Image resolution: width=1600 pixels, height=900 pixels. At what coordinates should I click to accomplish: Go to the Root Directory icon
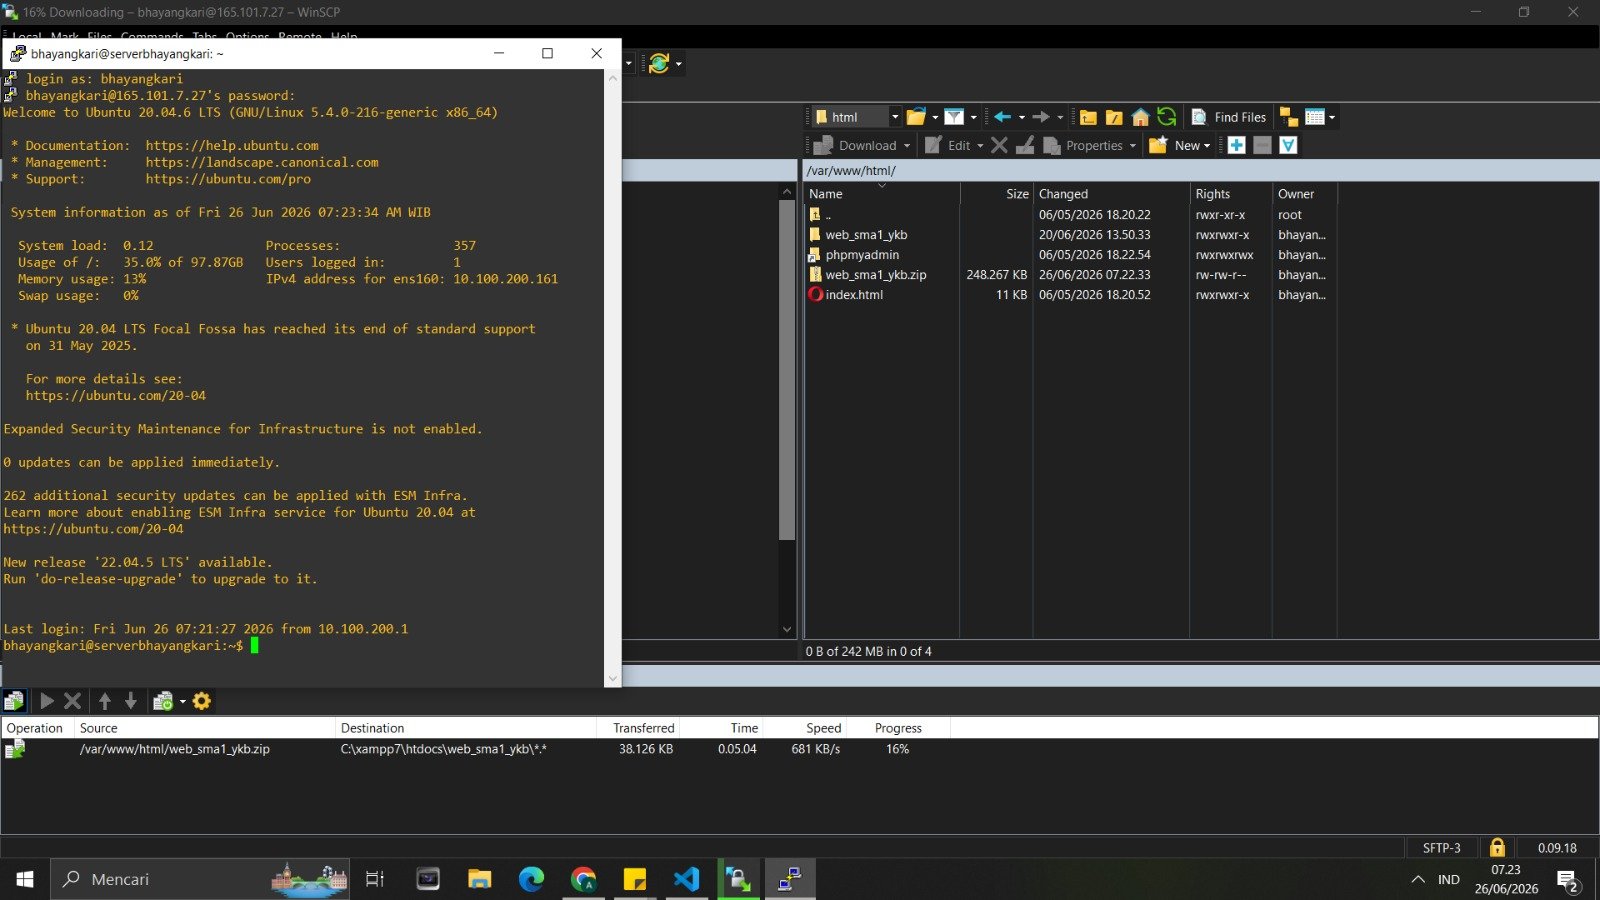[1114, 117]
